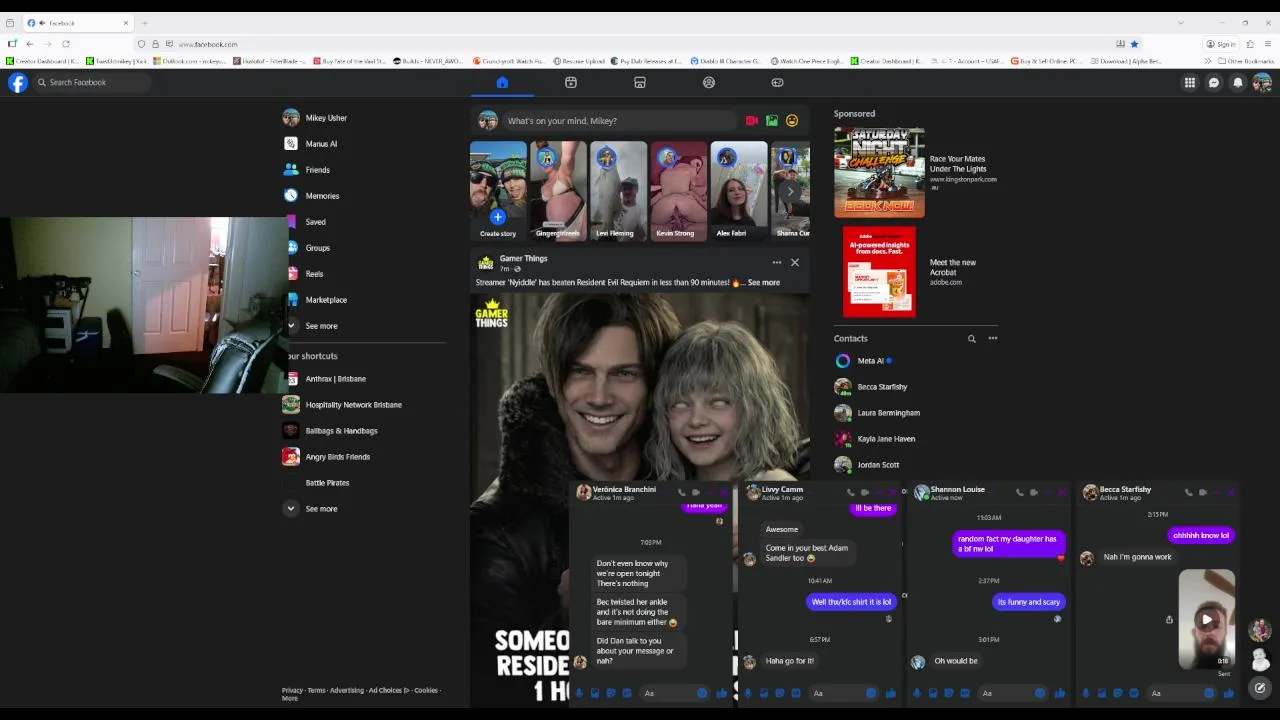Image resolution: width=1280 pixels, height=720 pixels.
Task: Hide the Gamer Things post with X
Action: (795, 263)
